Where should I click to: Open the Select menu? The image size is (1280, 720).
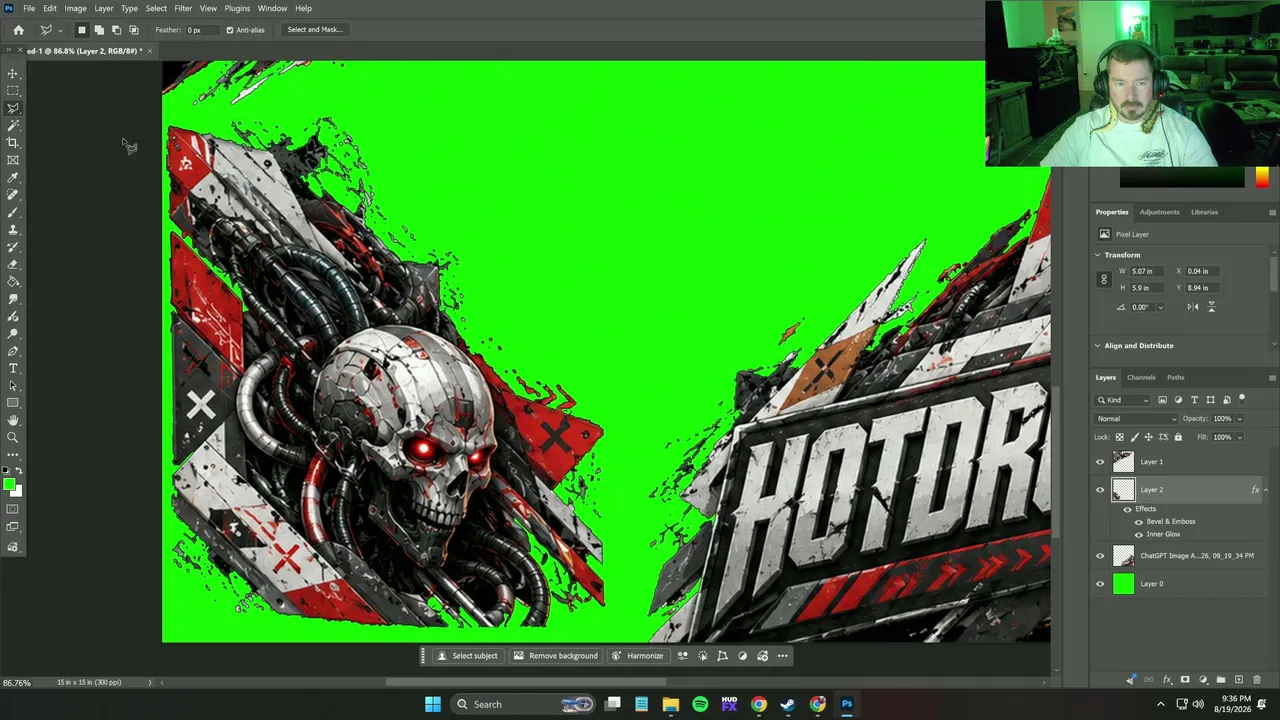point(156,8)
